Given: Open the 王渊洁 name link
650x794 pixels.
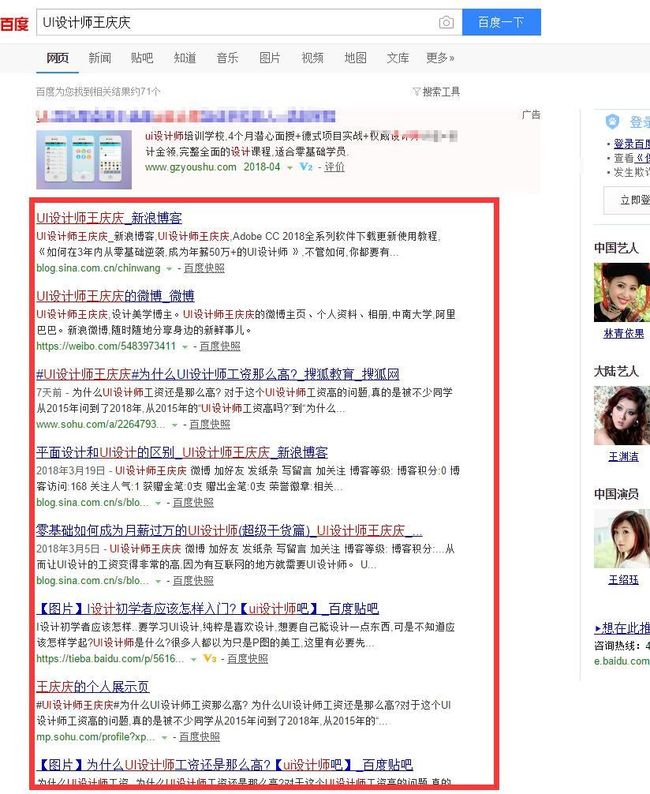Looking at the screenshot, I should pos(623,457).
